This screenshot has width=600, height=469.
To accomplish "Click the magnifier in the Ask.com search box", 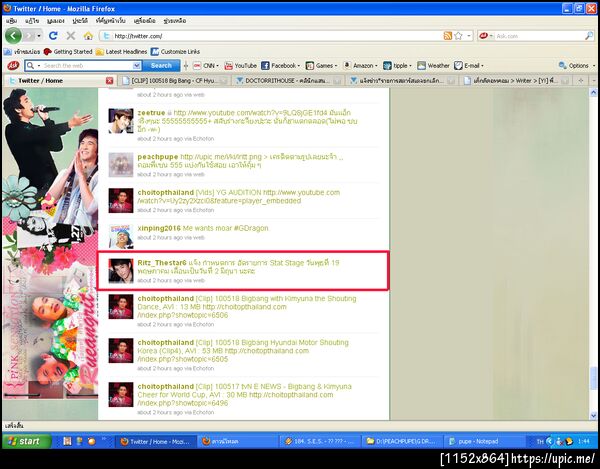I will tap(589, 36).
